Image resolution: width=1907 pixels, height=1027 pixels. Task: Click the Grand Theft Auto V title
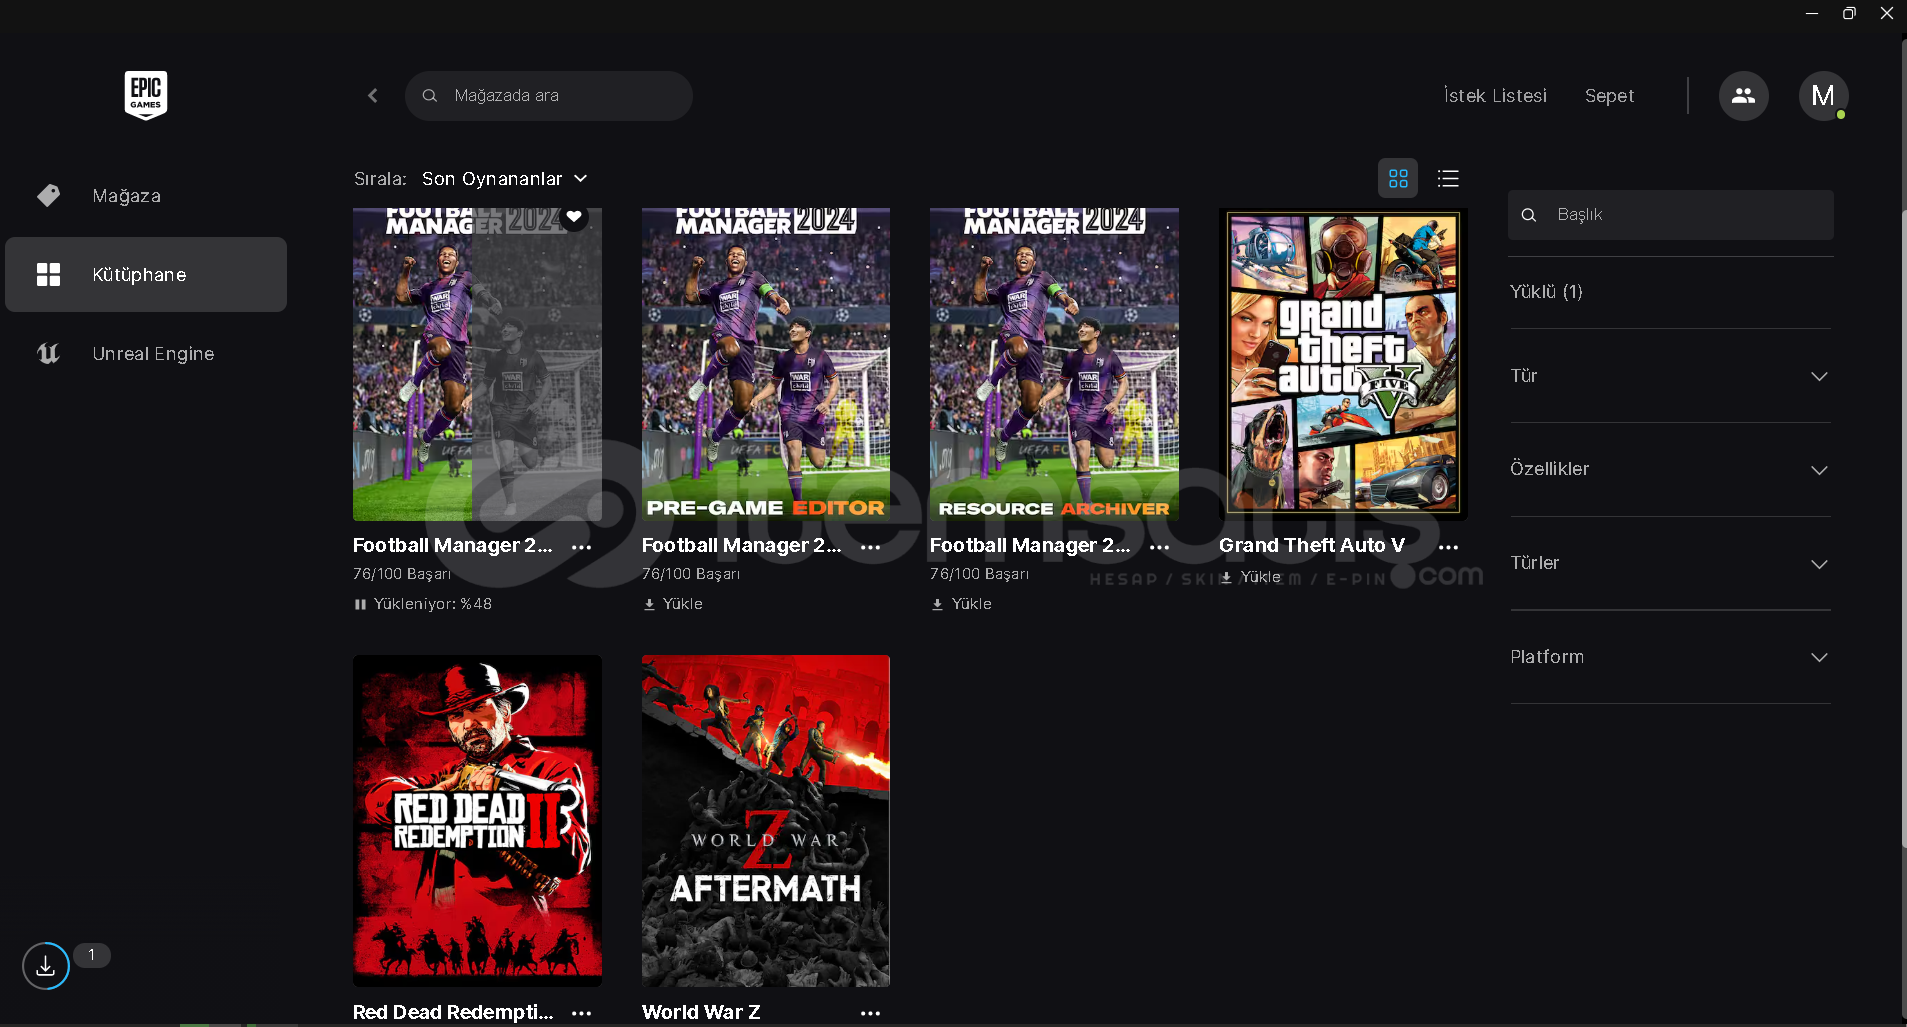click(1312, 546)
